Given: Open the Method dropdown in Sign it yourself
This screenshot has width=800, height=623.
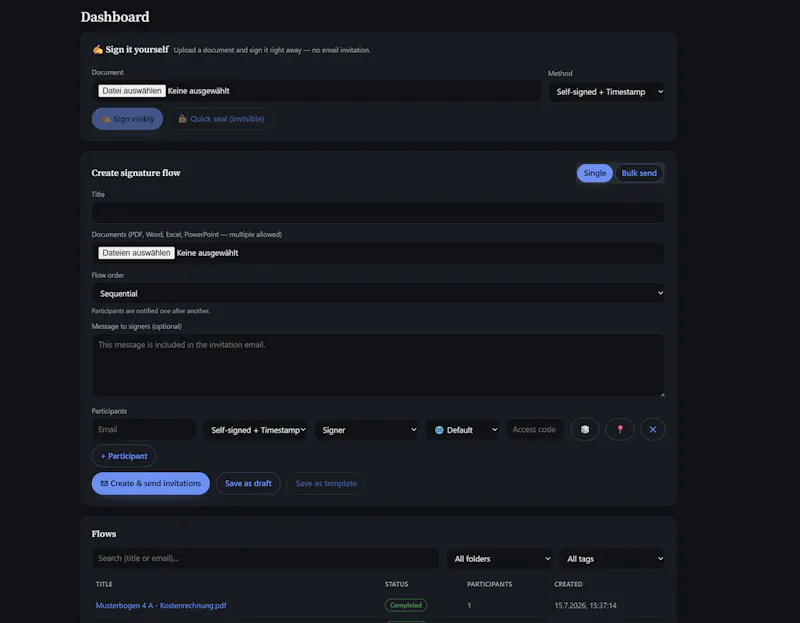Looking at the screenshot, I should (607, 92).
